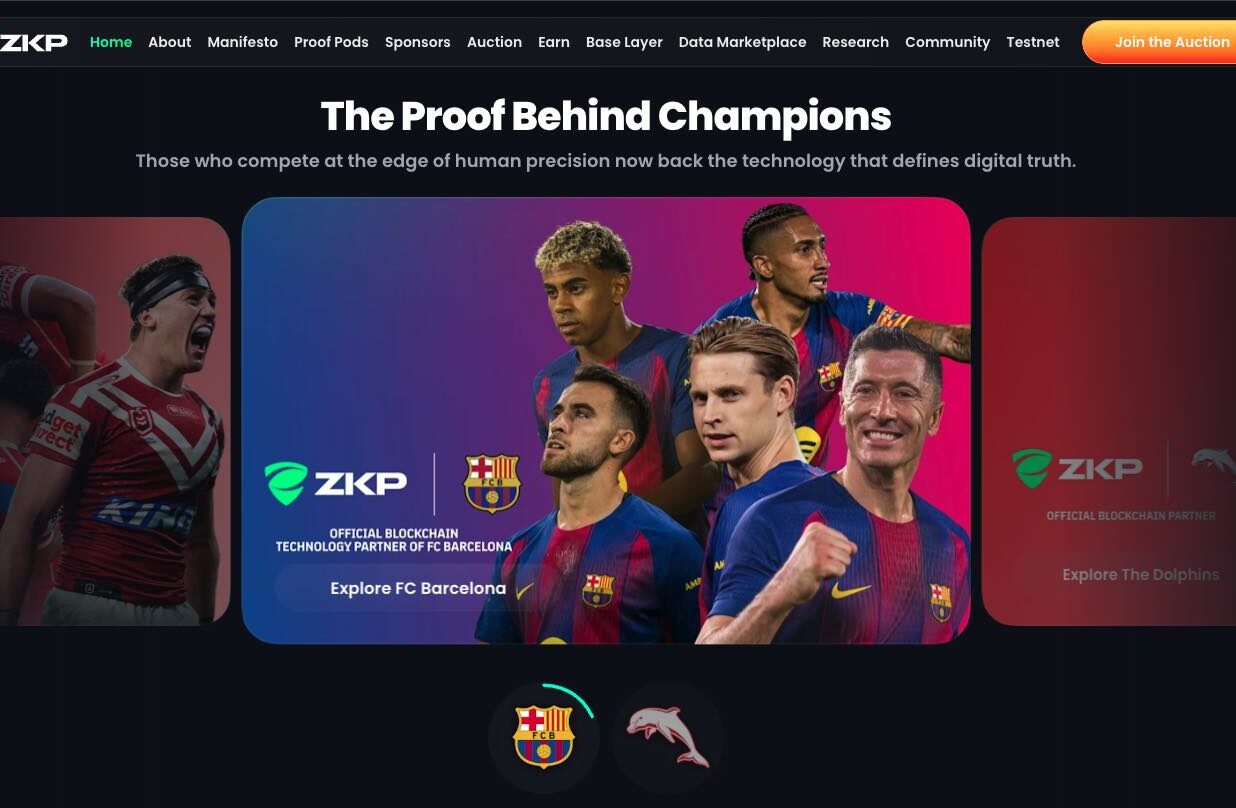The image size is (1236, 808).
Task: Click the Join the Auction button
Action: [1160, 42]
